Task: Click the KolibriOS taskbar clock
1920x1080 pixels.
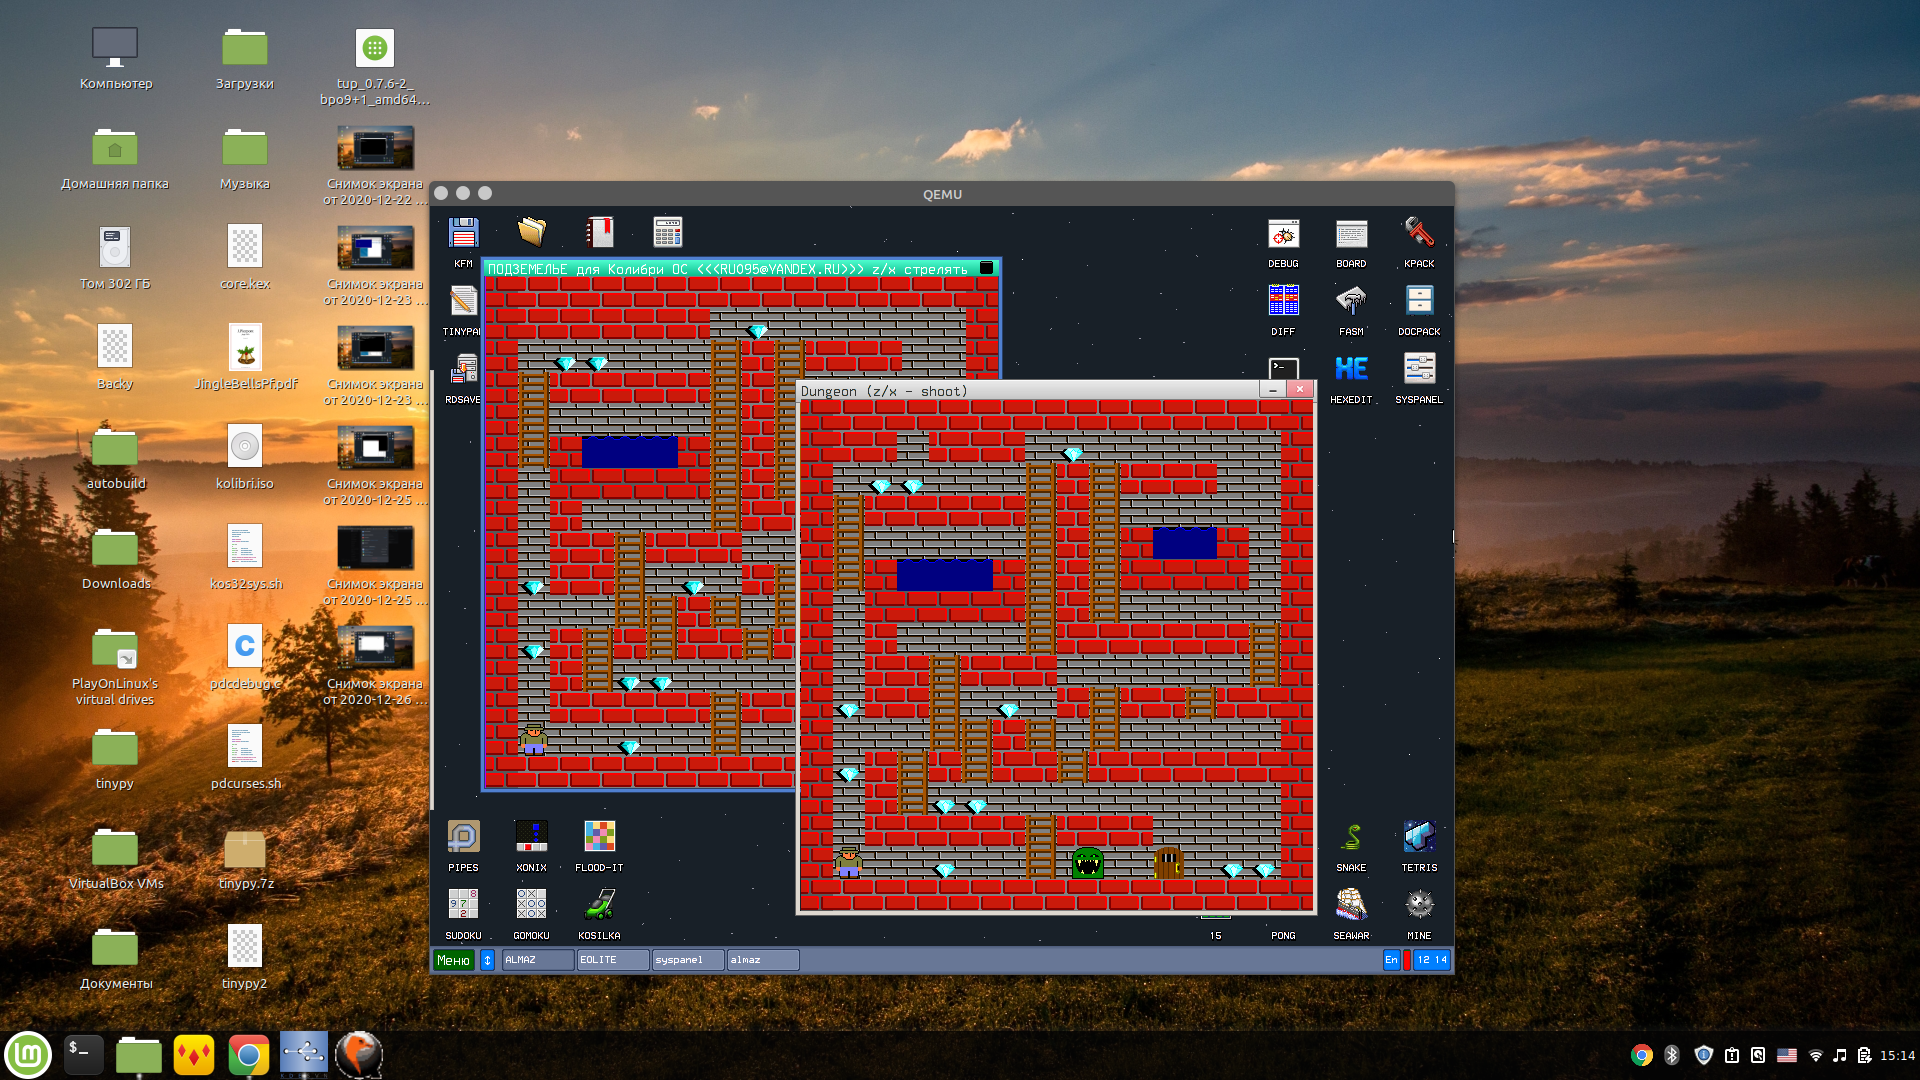Action: pyautogui.click(x=1432, y=960)
